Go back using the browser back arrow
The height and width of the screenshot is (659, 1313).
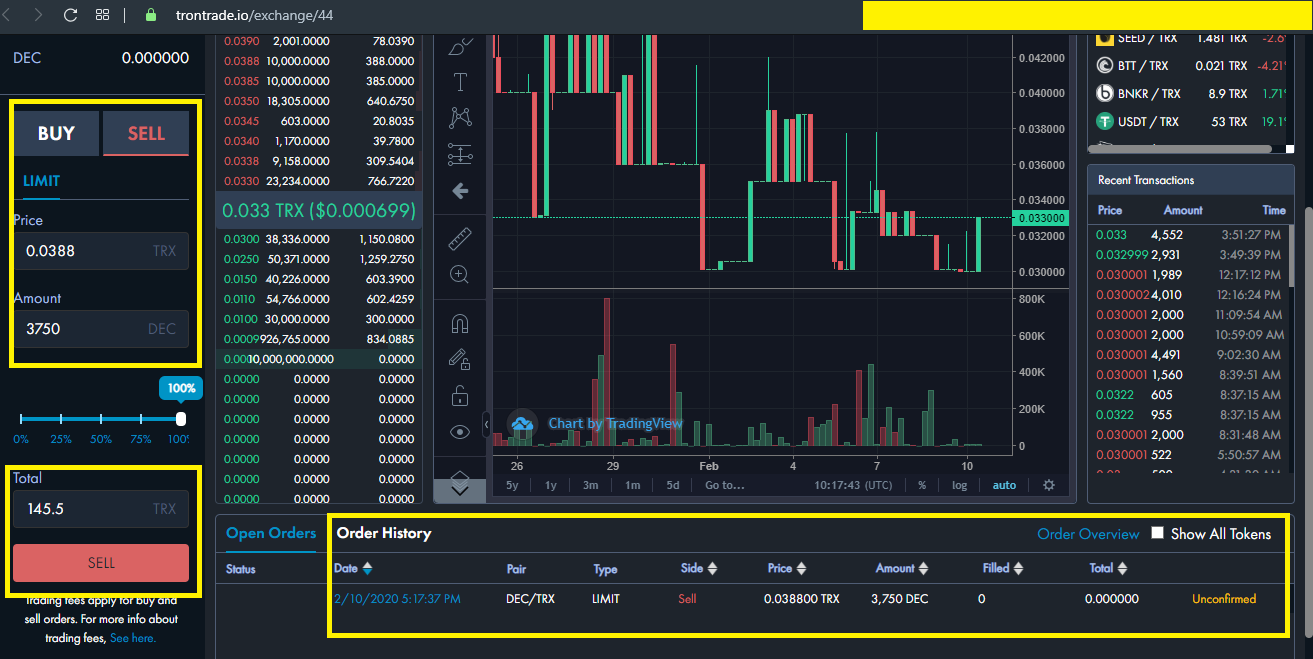pyautogui.click(x=7, y=15)
